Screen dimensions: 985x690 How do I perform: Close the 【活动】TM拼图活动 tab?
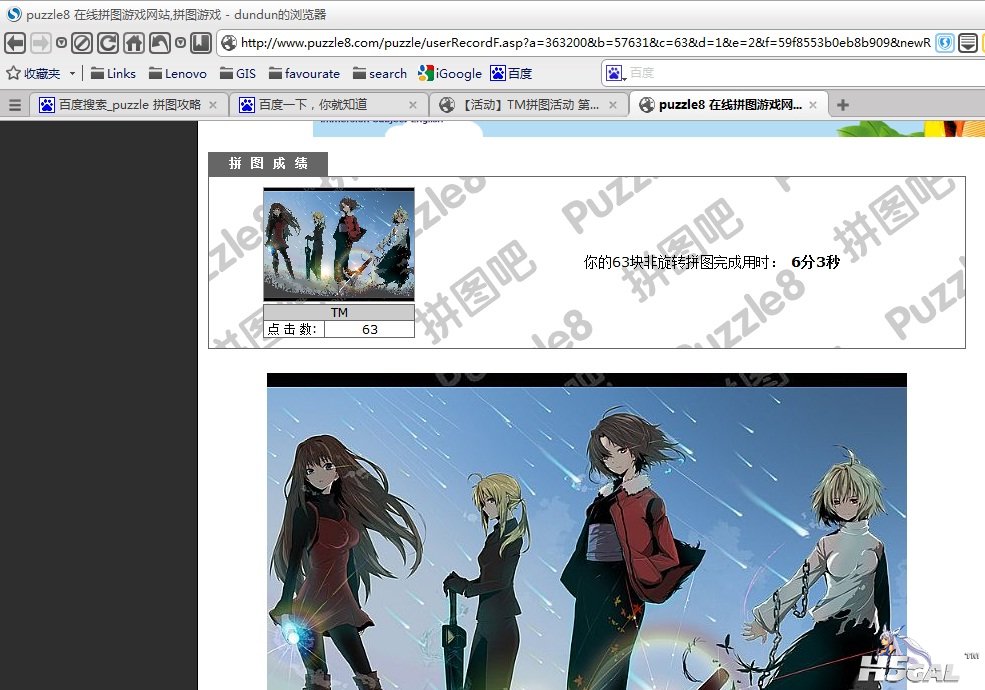[613, 105]
